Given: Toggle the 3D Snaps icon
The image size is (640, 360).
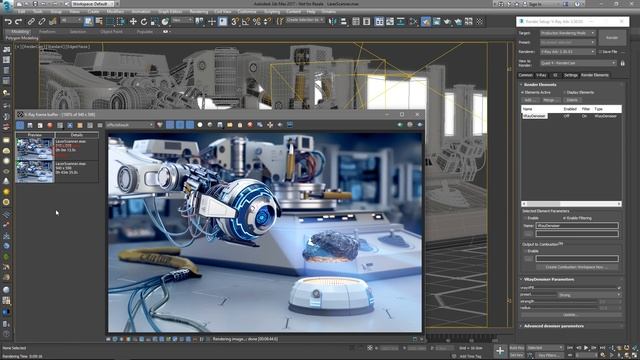Looking at the screenshot, I should pyautogui.click(x=235, y=21).
